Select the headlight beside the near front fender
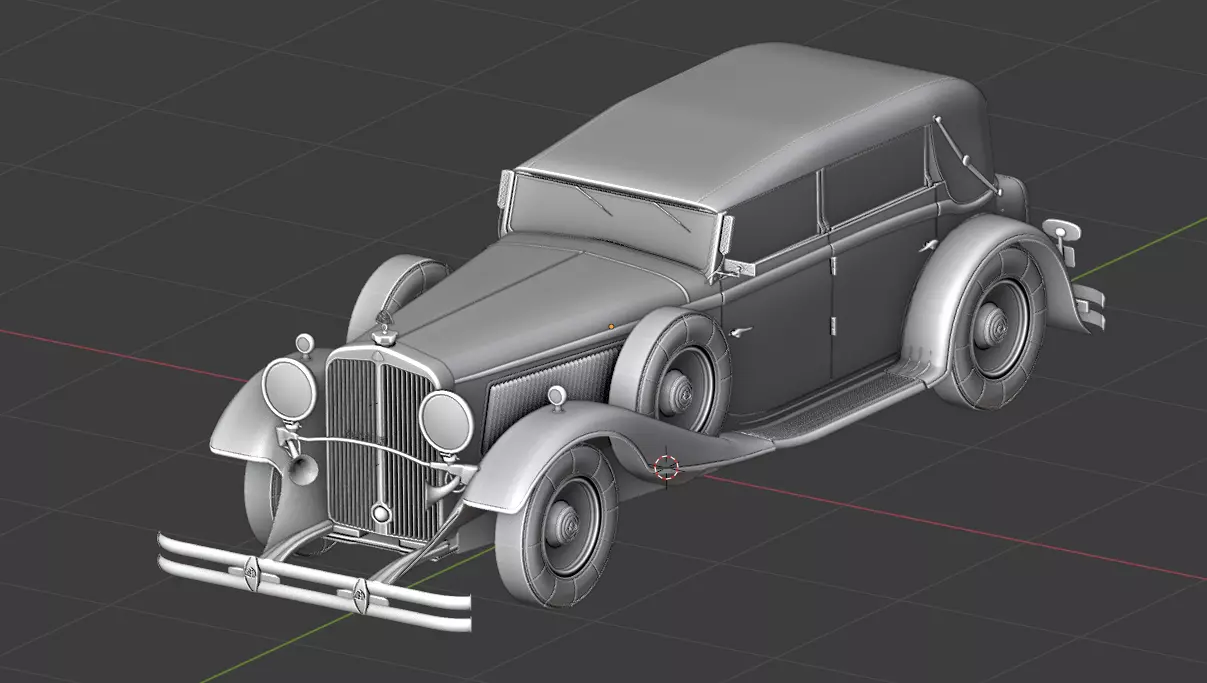Viewport: 1207px width, 683px height. (445, 421)
